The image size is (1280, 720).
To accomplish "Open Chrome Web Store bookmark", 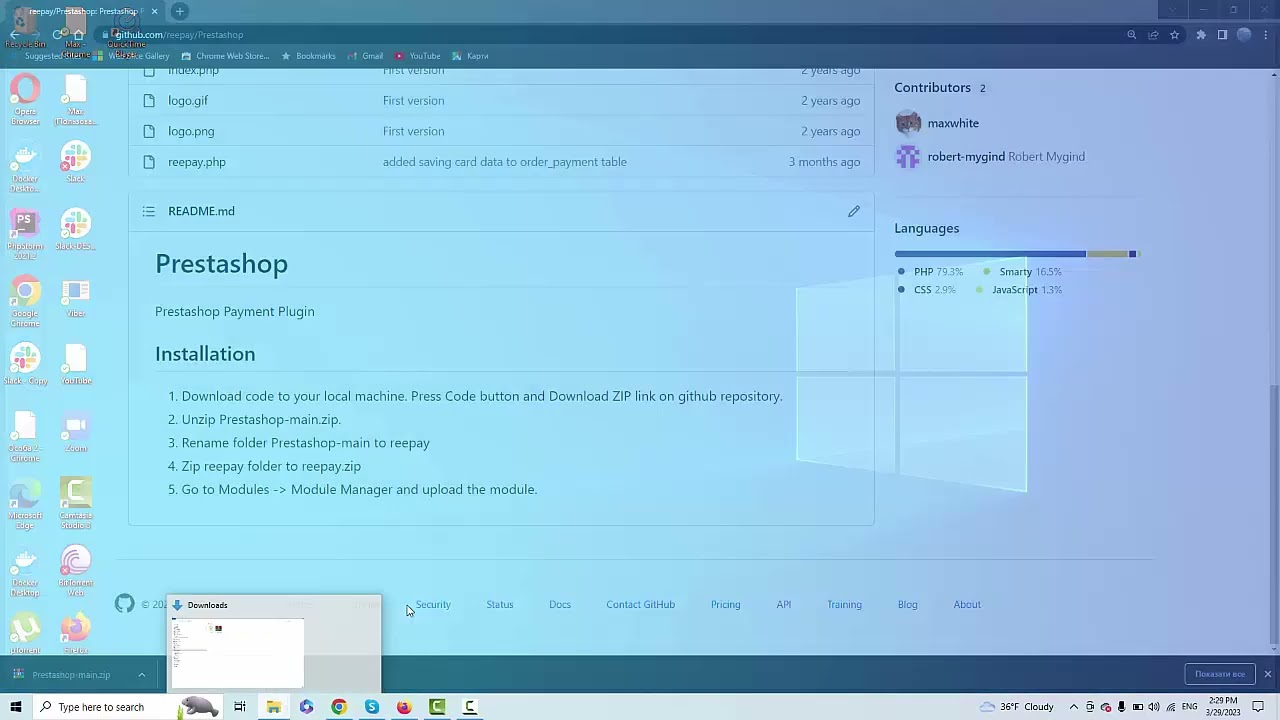I will pyautogui.click(x=226, y=56).
